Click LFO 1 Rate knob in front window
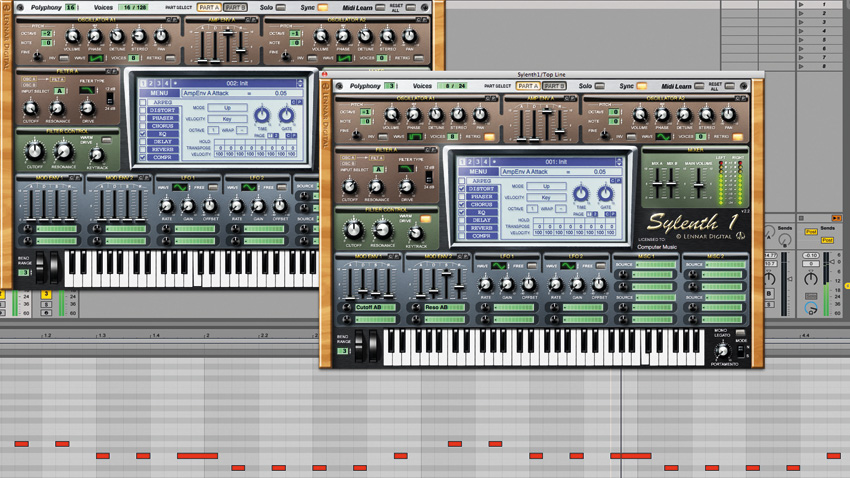This screenshot has height=478, width=850. coord(485,284)
